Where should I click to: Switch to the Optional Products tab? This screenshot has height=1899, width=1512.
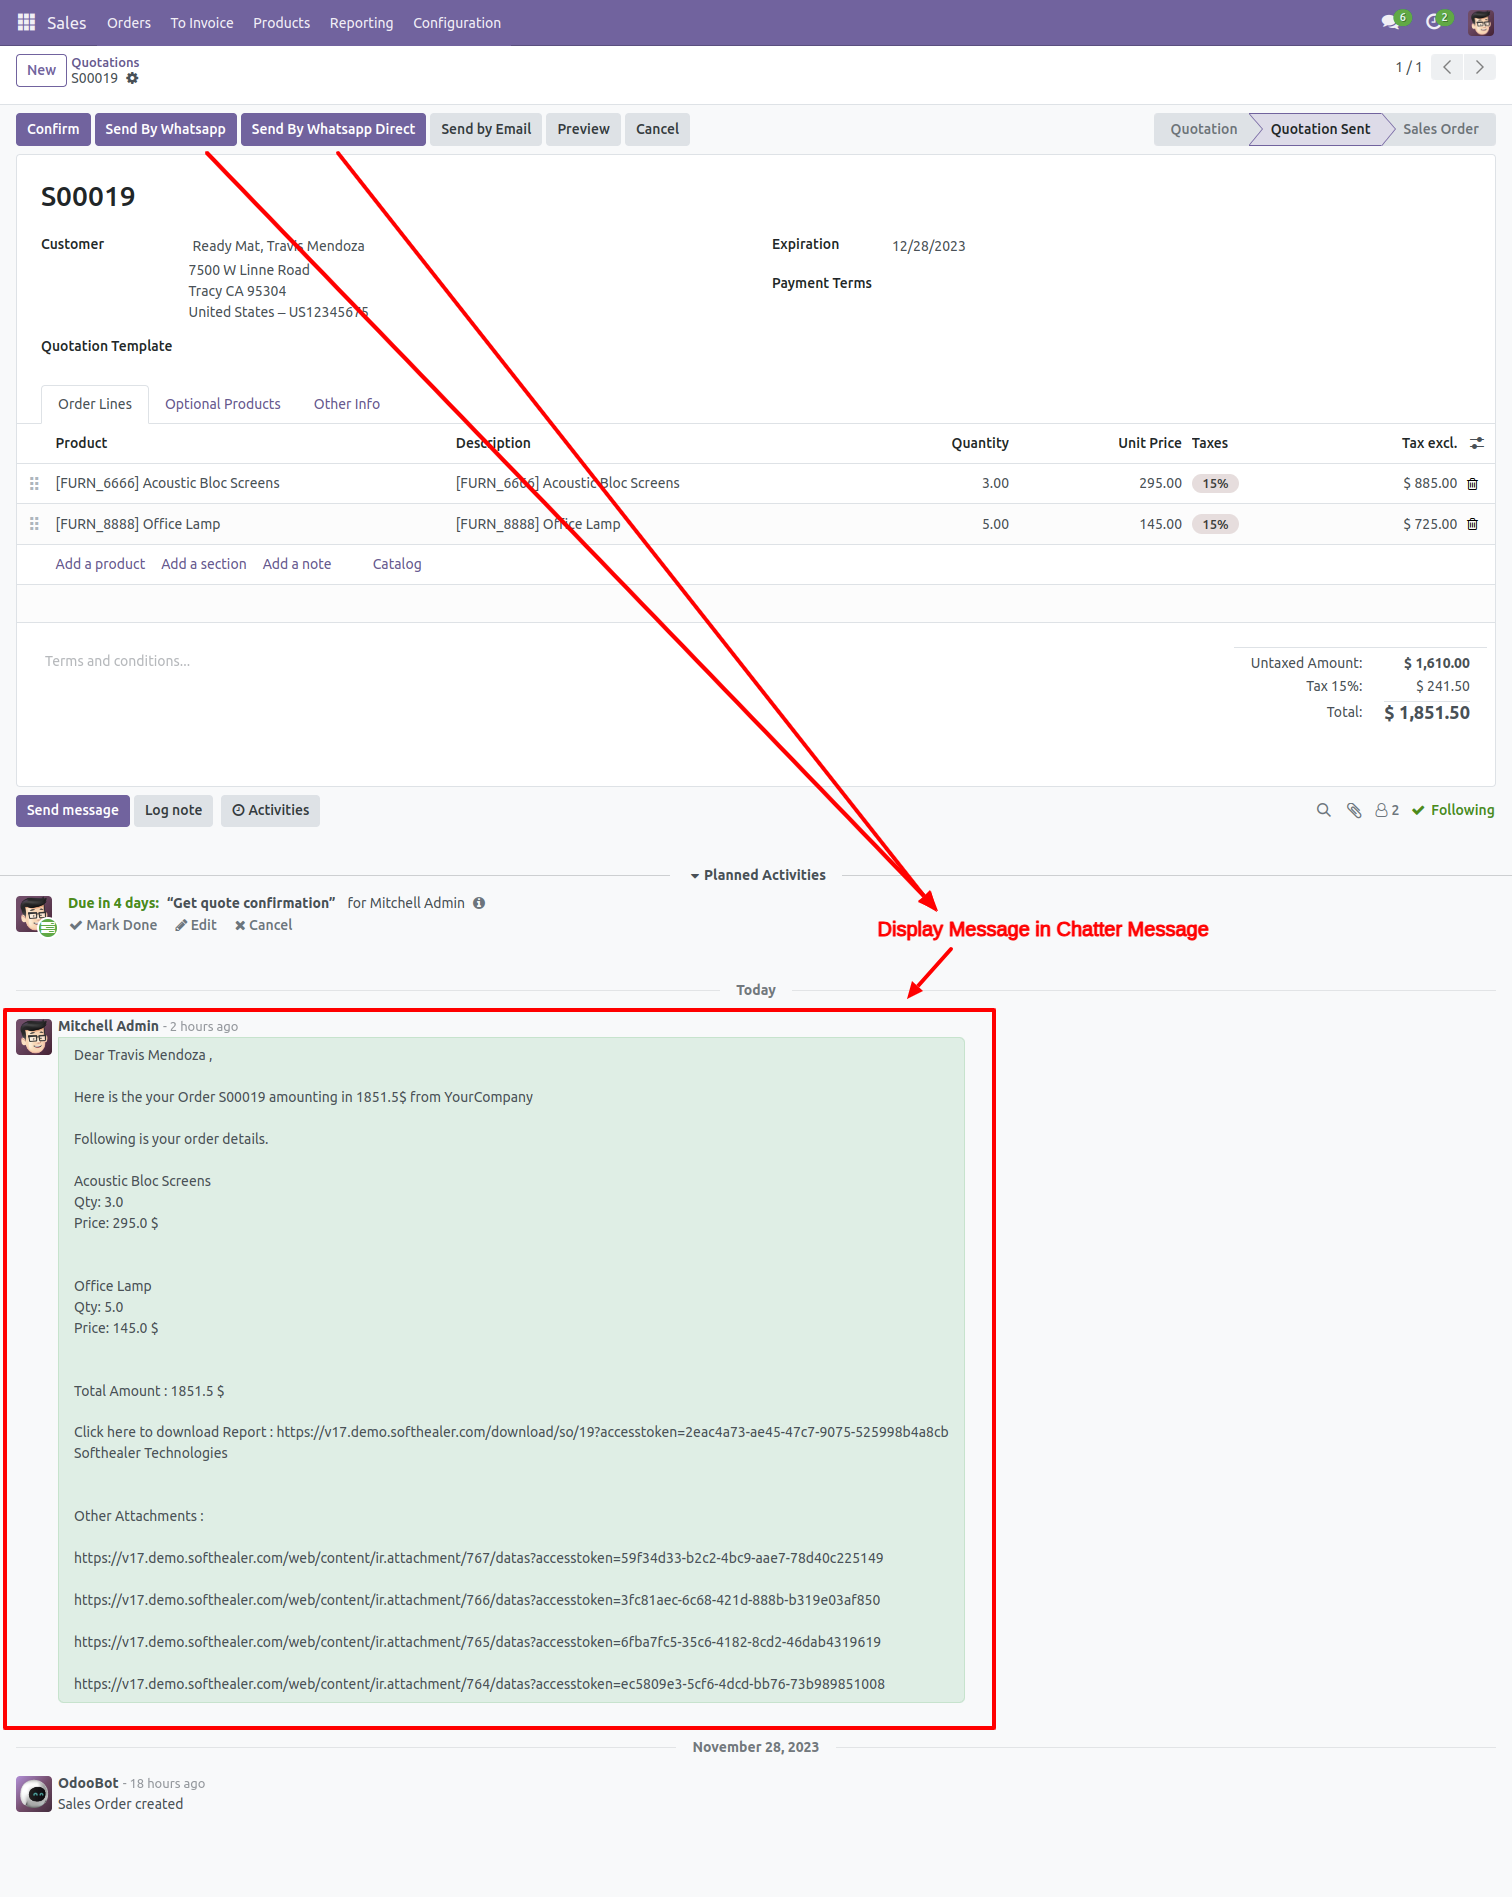(x=223, y=404)
